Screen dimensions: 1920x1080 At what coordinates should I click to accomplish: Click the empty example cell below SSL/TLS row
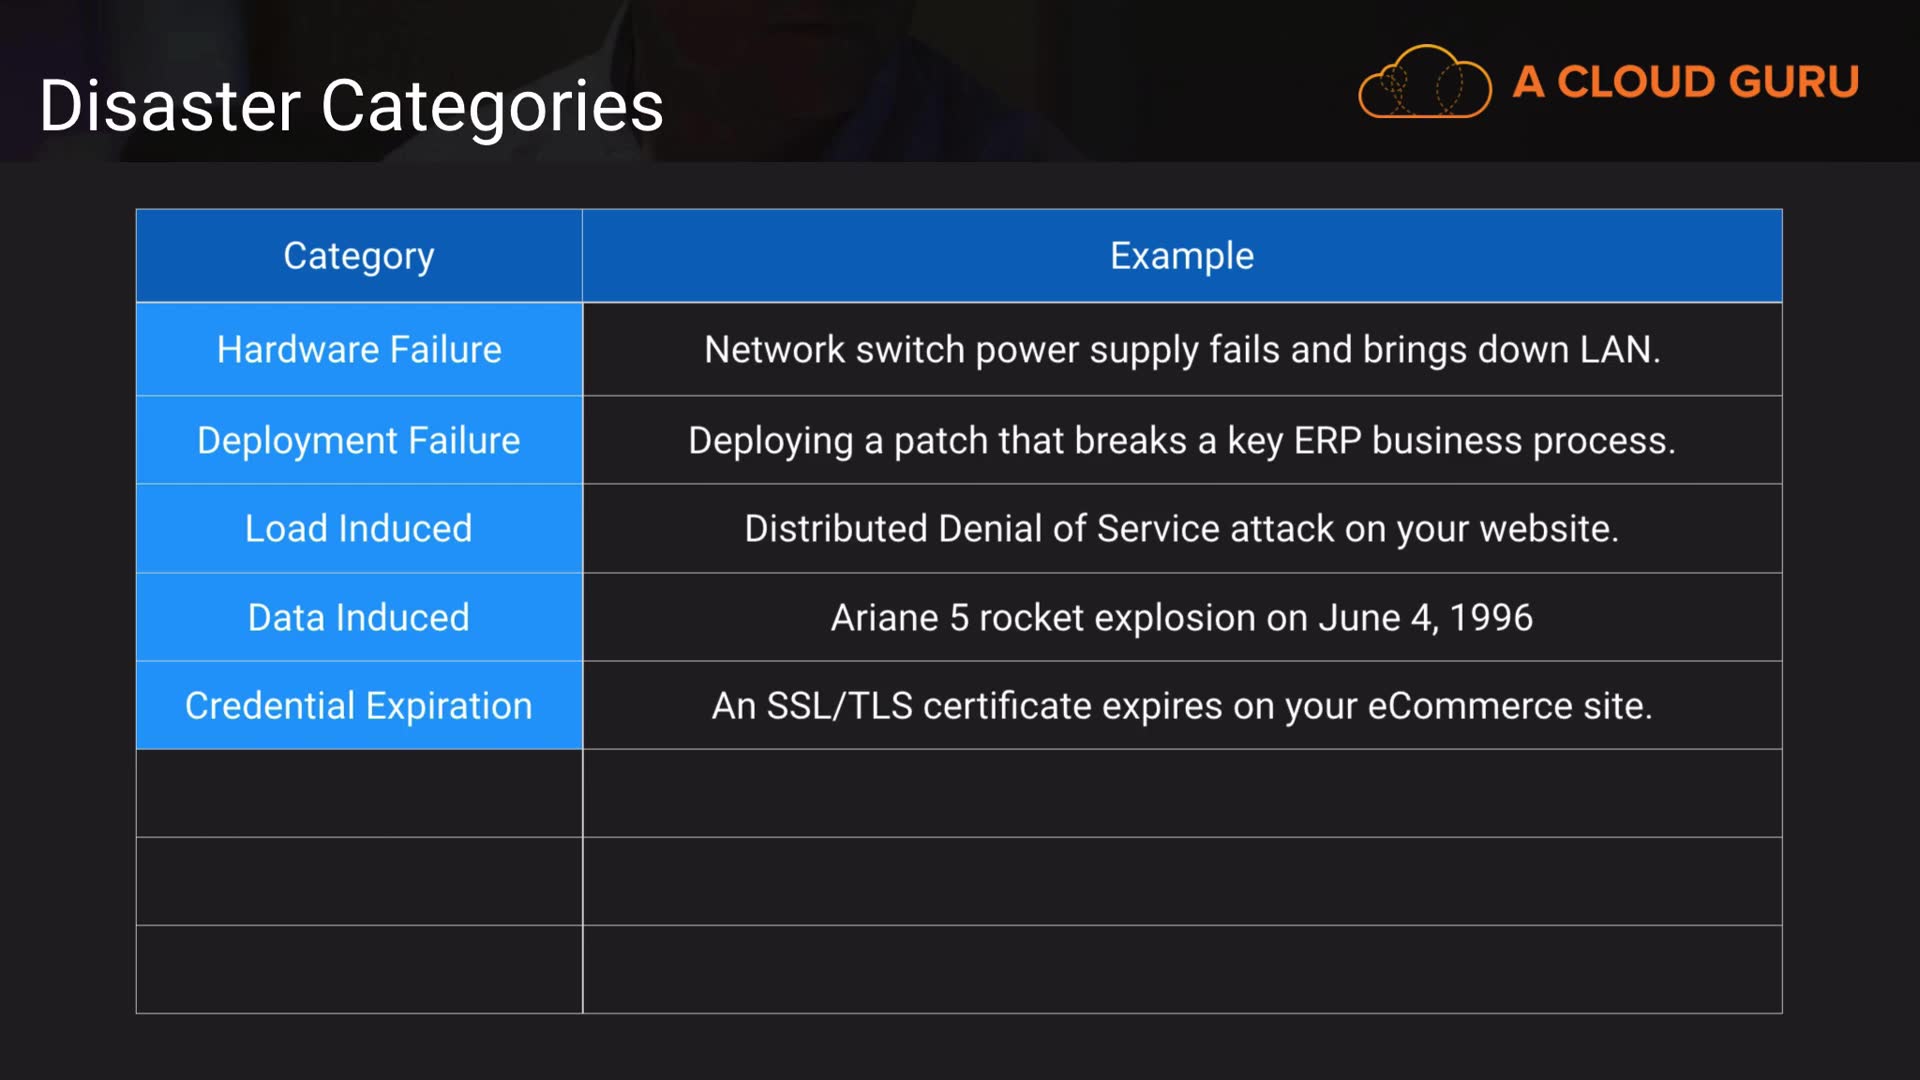[1181, 793]
